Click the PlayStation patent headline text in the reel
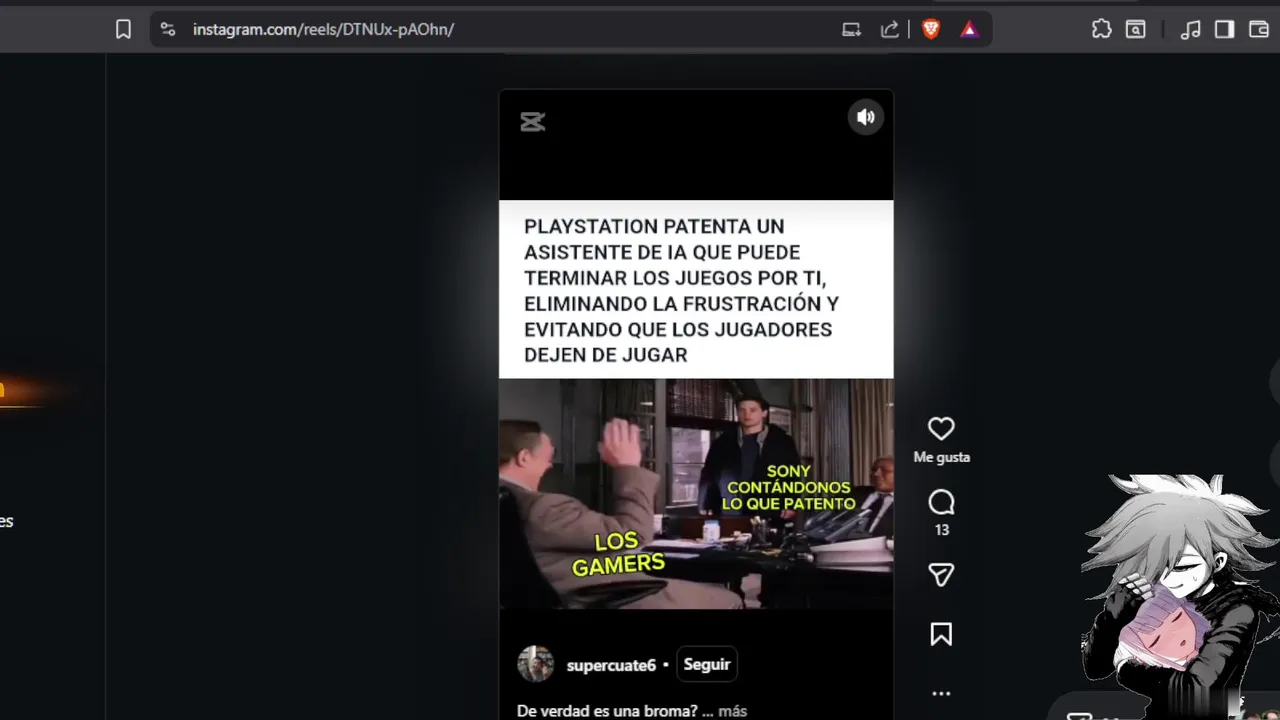The image size is (1280, 720). pyautogui.click(x=681, y=290)
